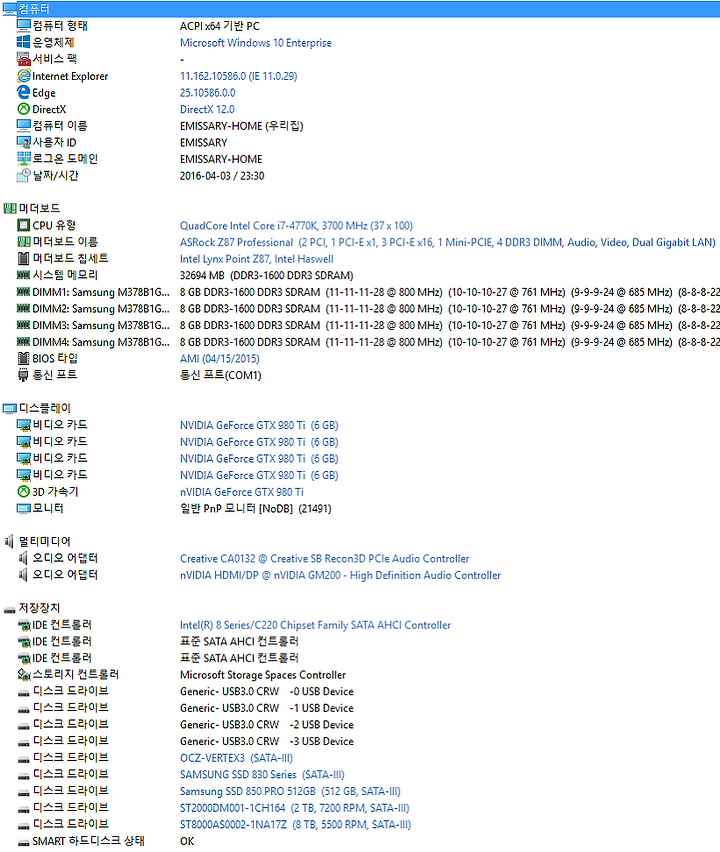Click the DIMM4 memory module icon
720x852 pixels.
[23, 342]
